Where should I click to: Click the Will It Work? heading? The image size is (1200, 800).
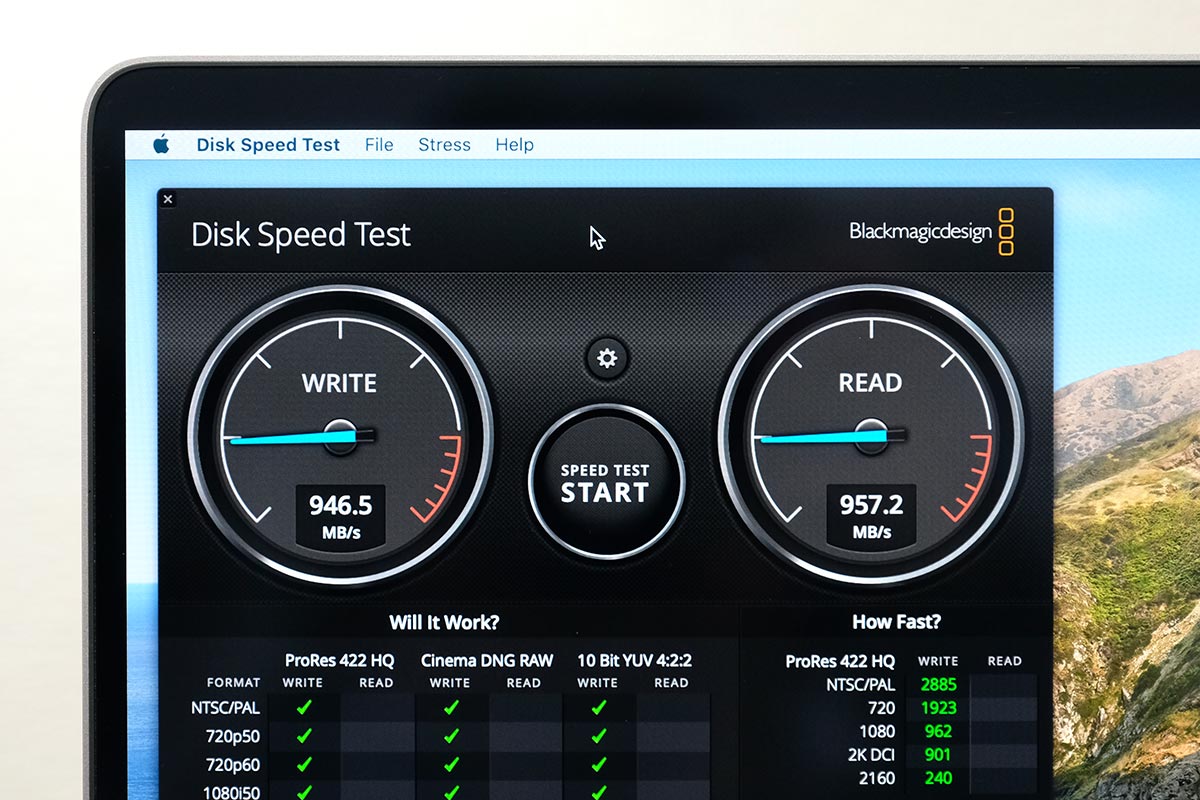point(444,622)
